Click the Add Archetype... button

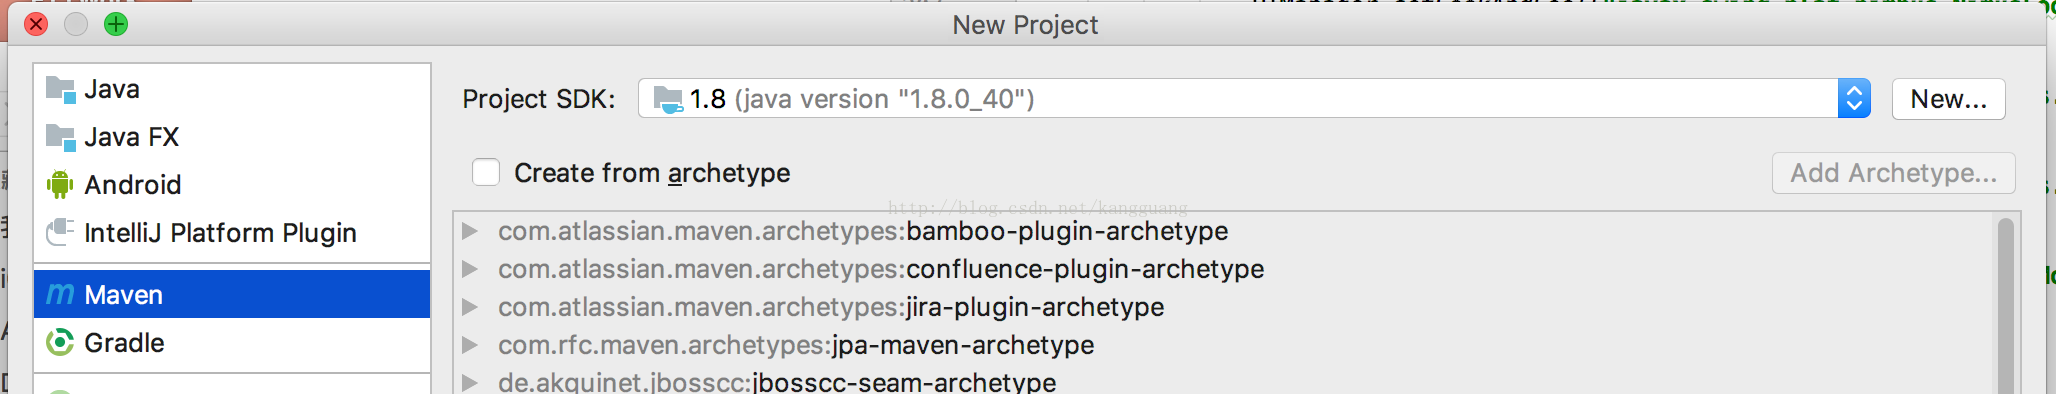tap(1893, 173)
